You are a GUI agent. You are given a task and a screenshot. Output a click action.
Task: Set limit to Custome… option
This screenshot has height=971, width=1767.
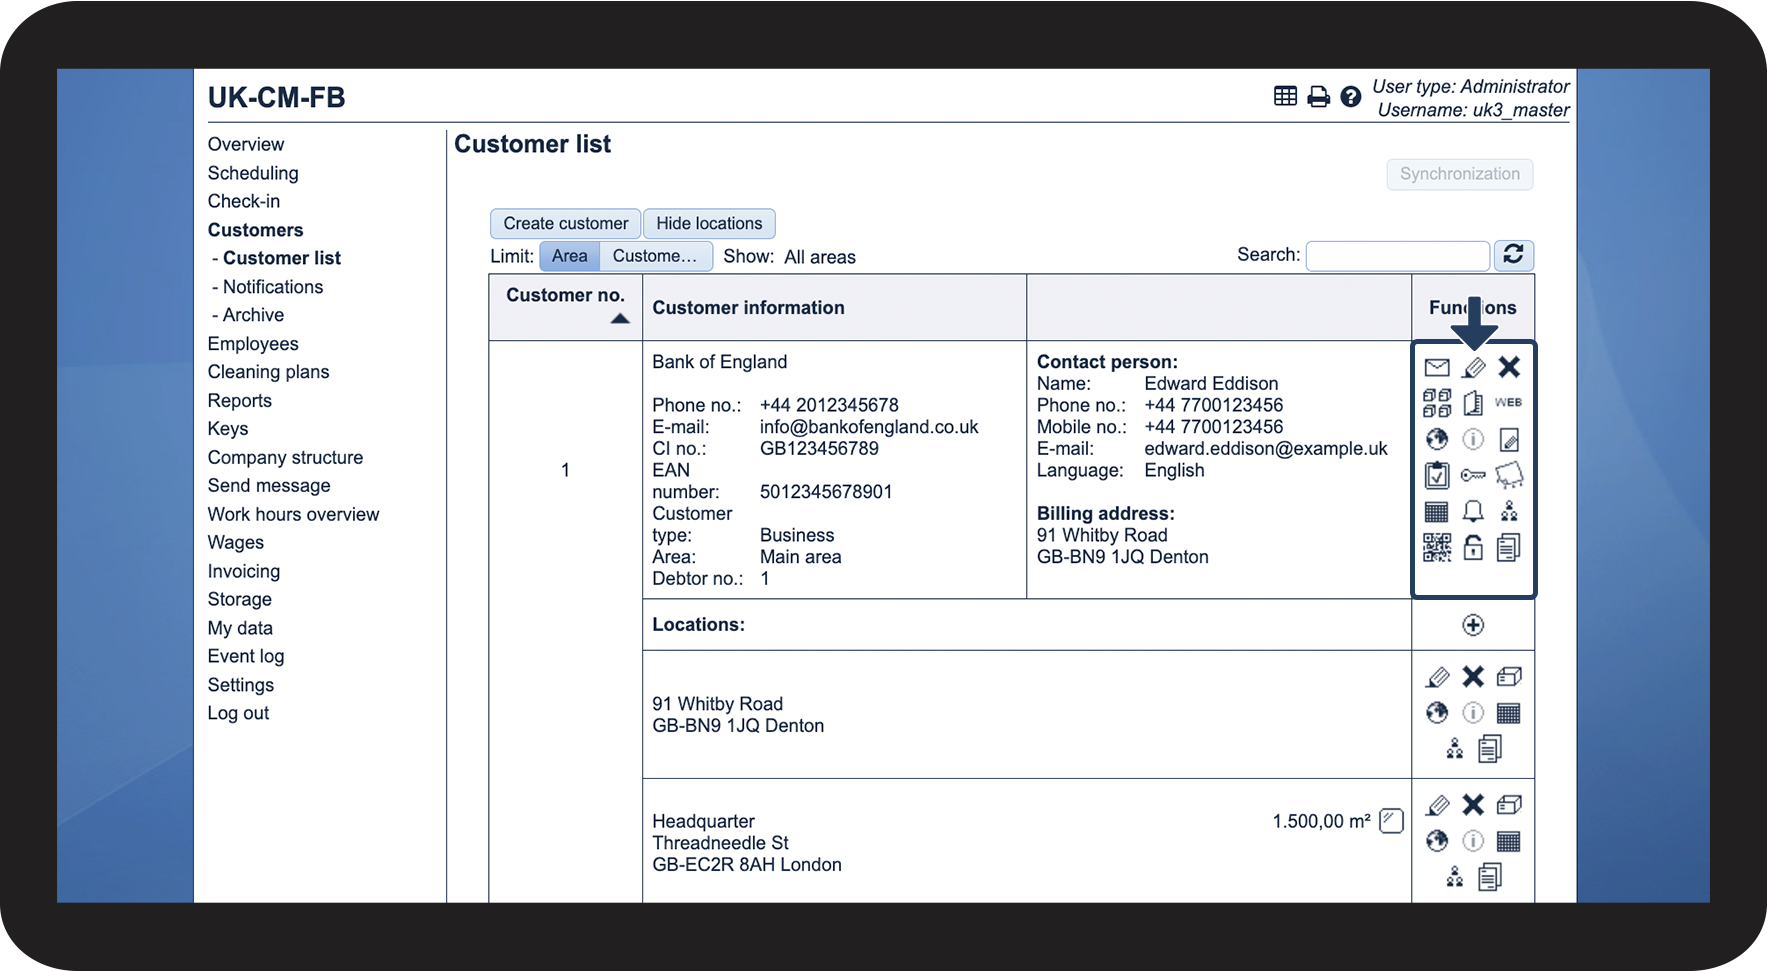pyautogui.click(x=655, y=256)
